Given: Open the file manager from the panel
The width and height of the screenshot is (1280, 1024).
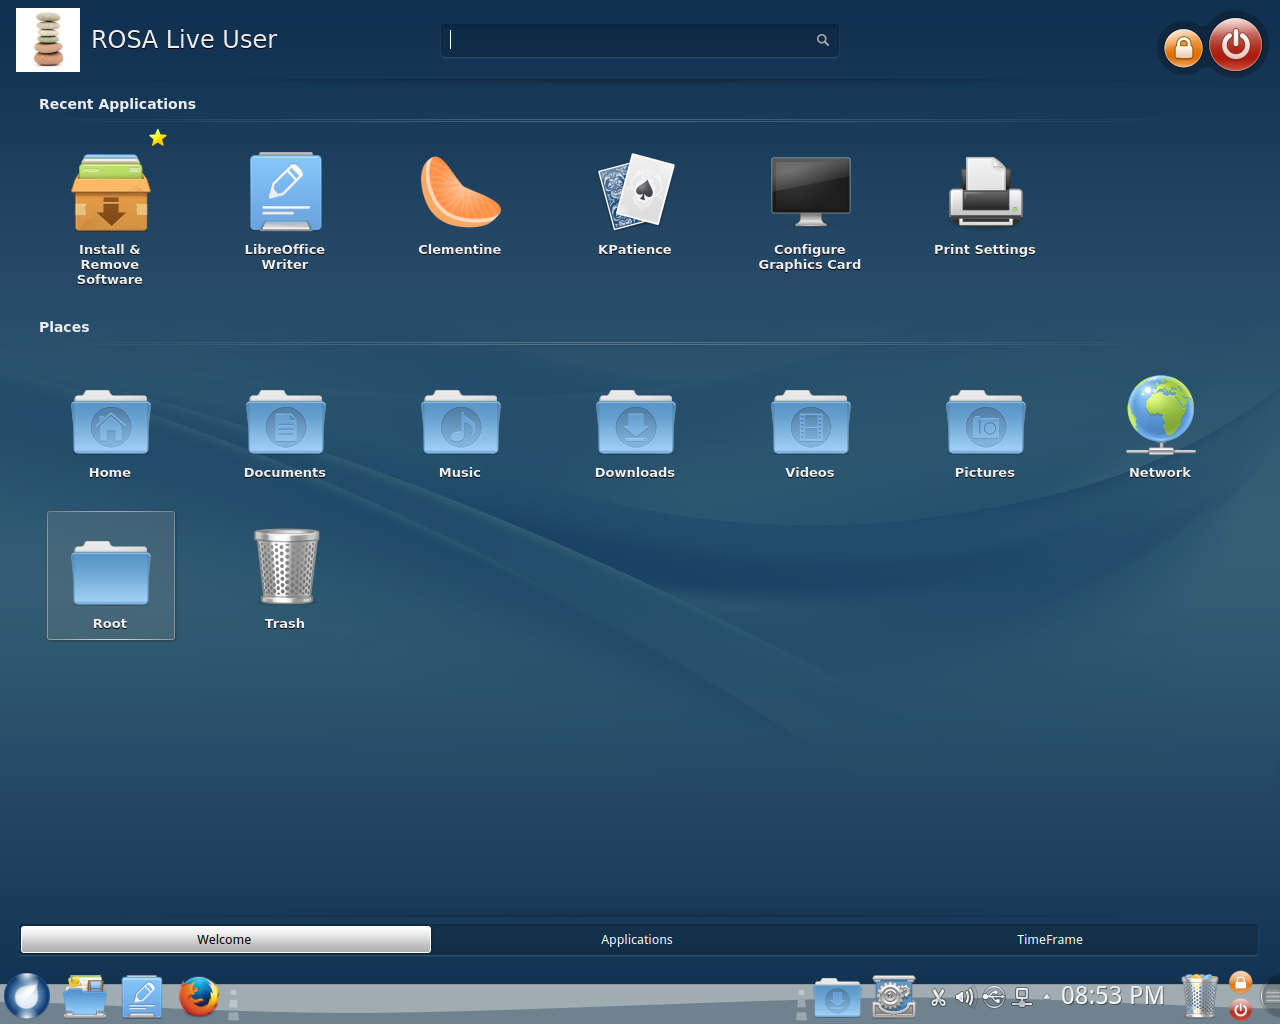Looking at the screenshot, I should tap(85, 997).
